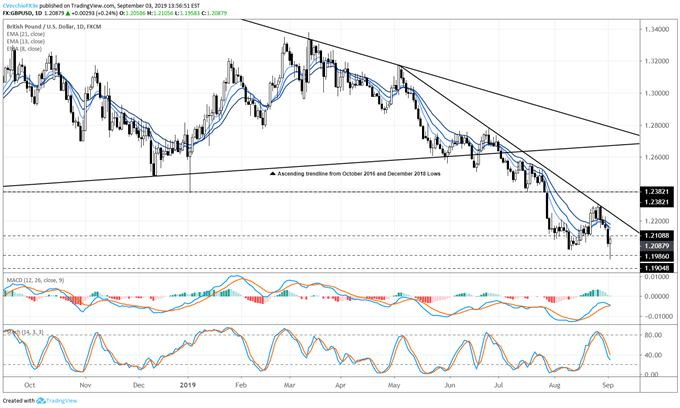Open the 'Created with TradingView' link
Screen dimensions: 680x408
click(x=40, y=401)
